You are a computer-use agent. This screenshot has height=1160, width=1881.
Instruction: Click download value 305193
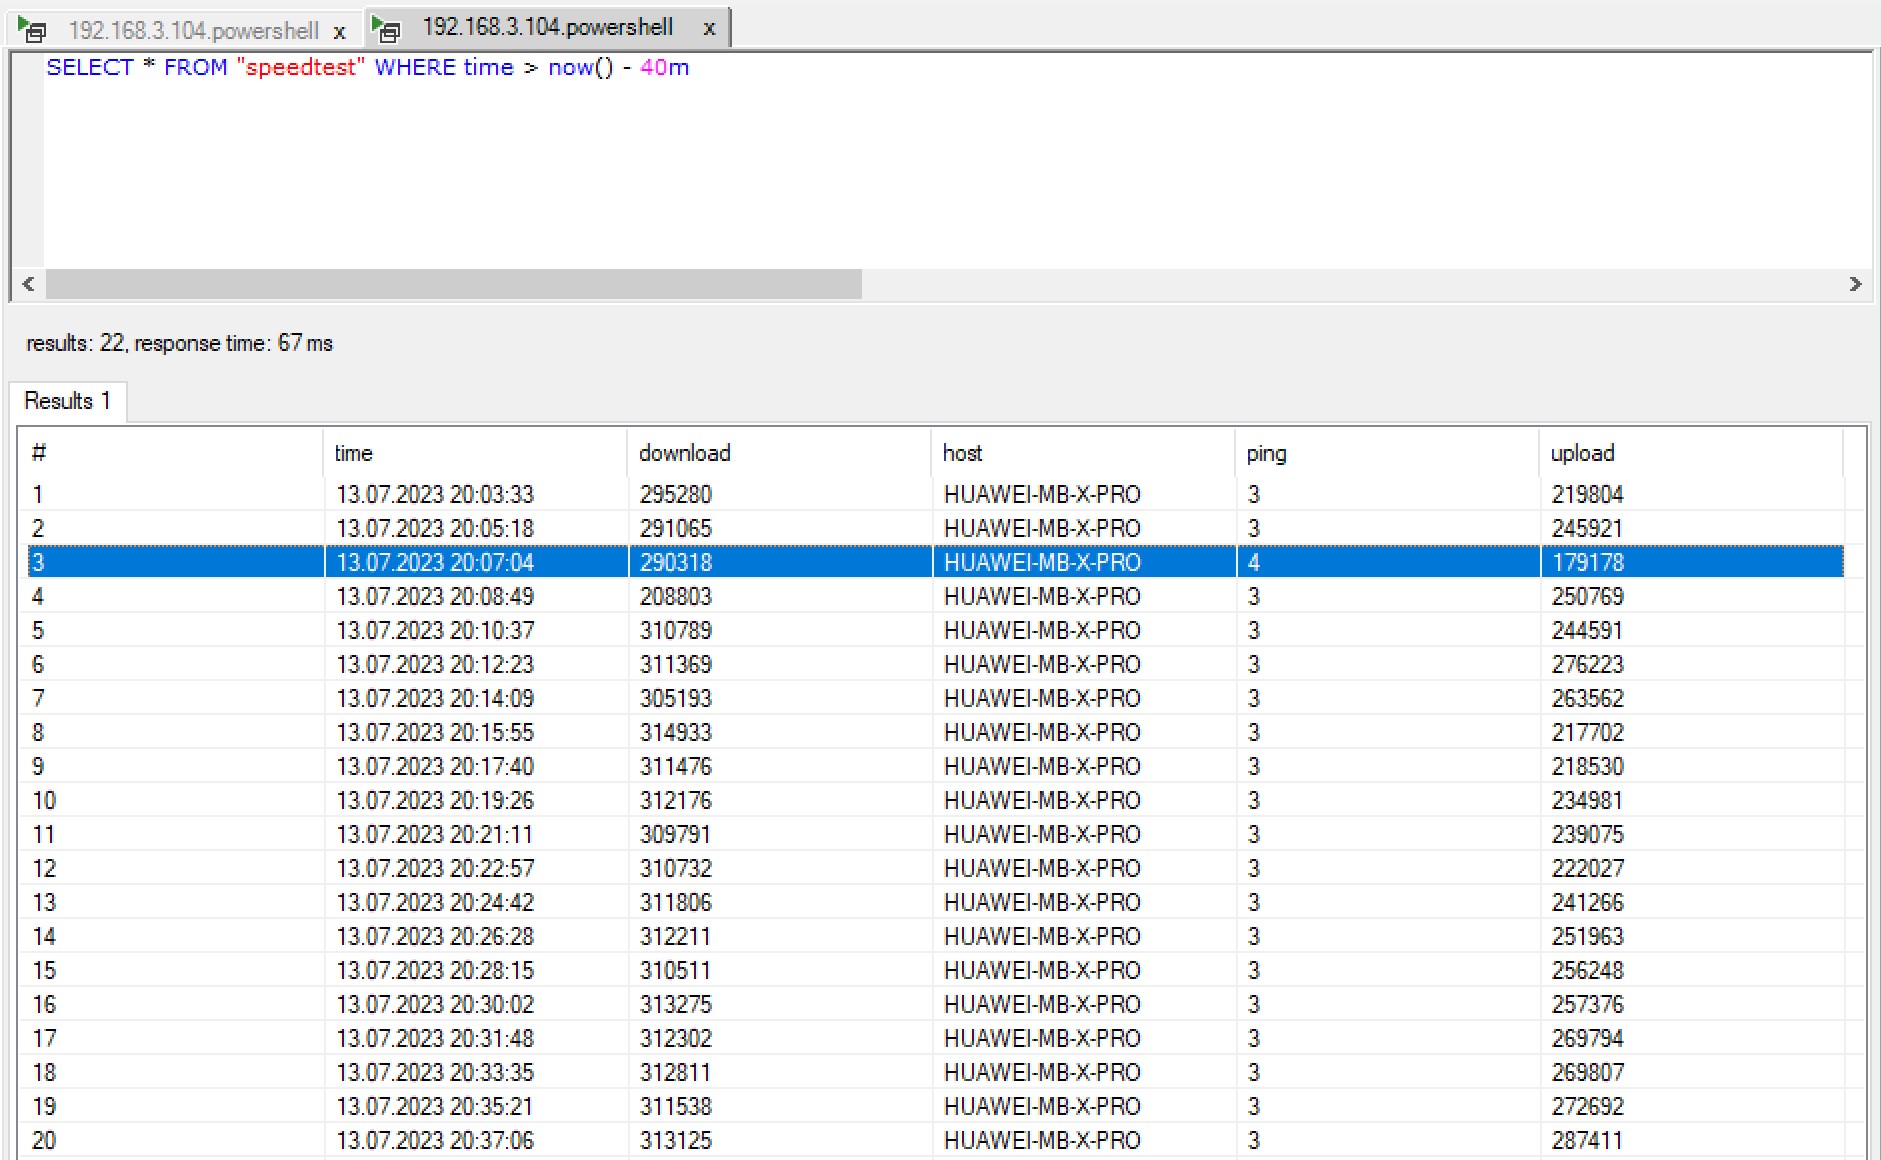[x=676, y=698]
